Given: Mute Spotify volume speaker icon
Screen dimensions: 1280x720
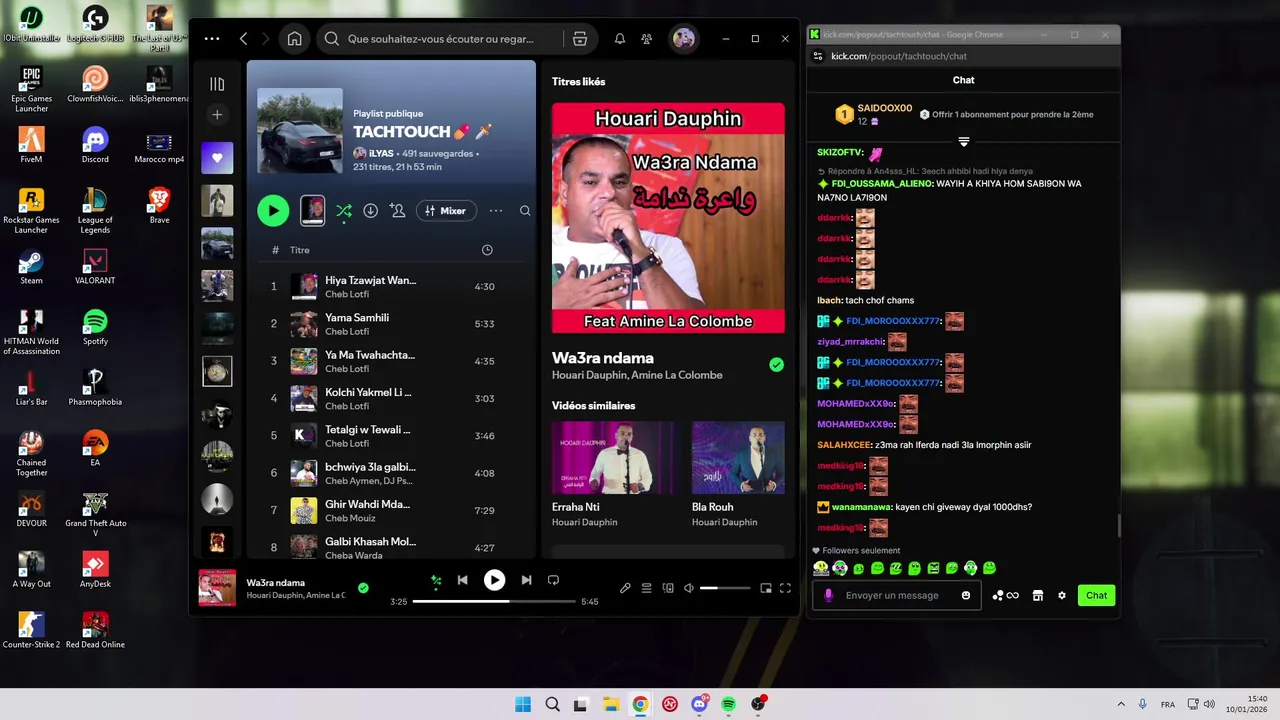Looking at the screenshot, I should tap(689, 588).
